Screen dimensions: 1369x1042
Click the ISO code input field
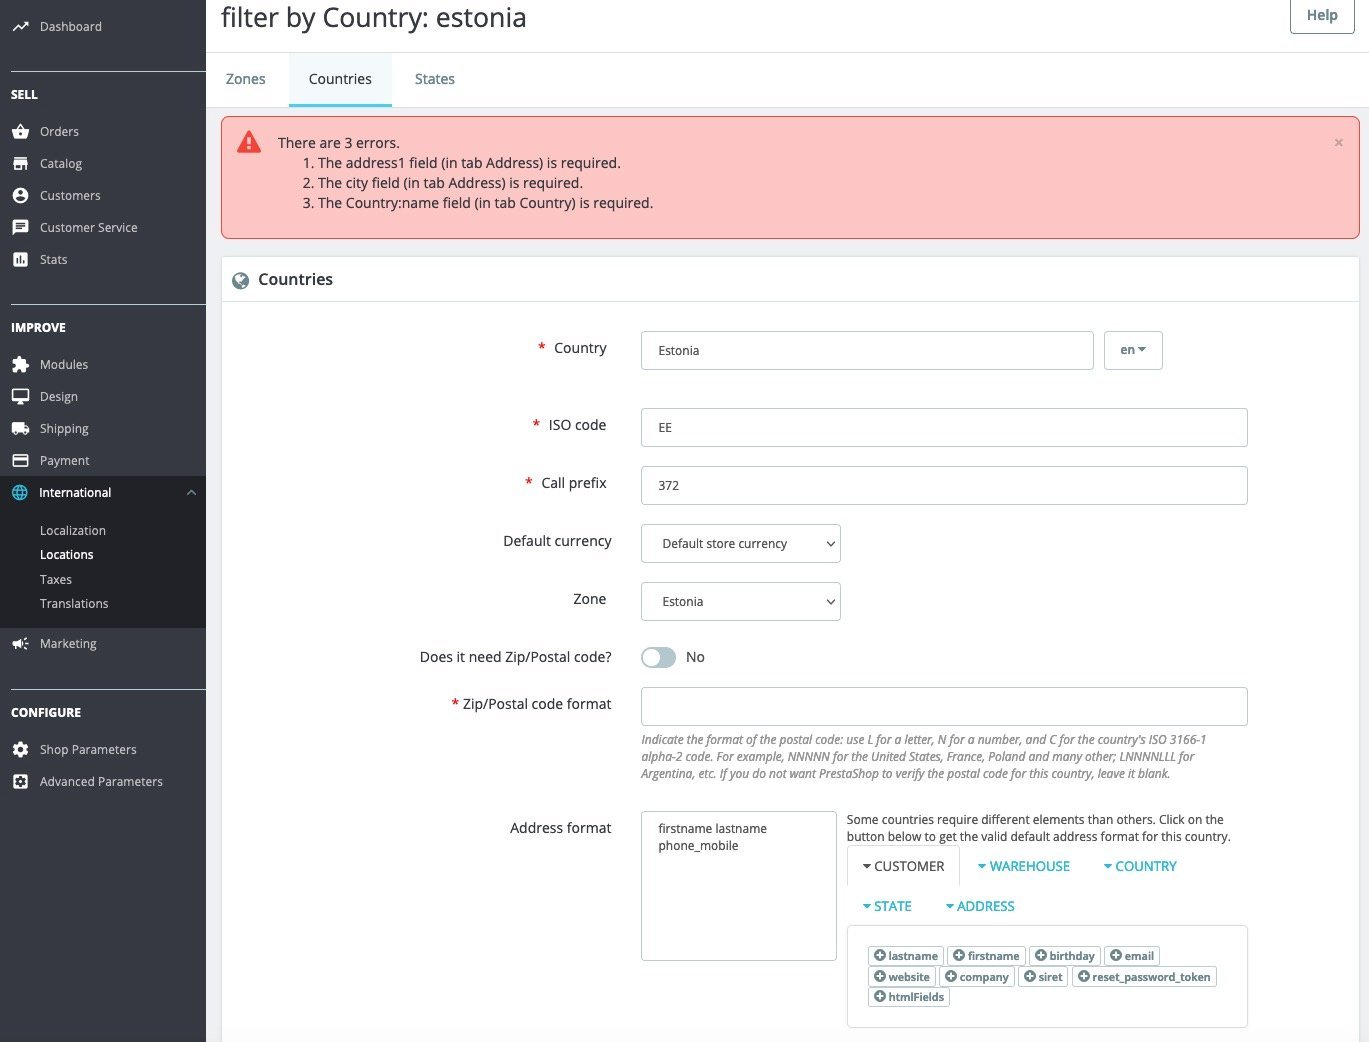(x=944, y=428)
